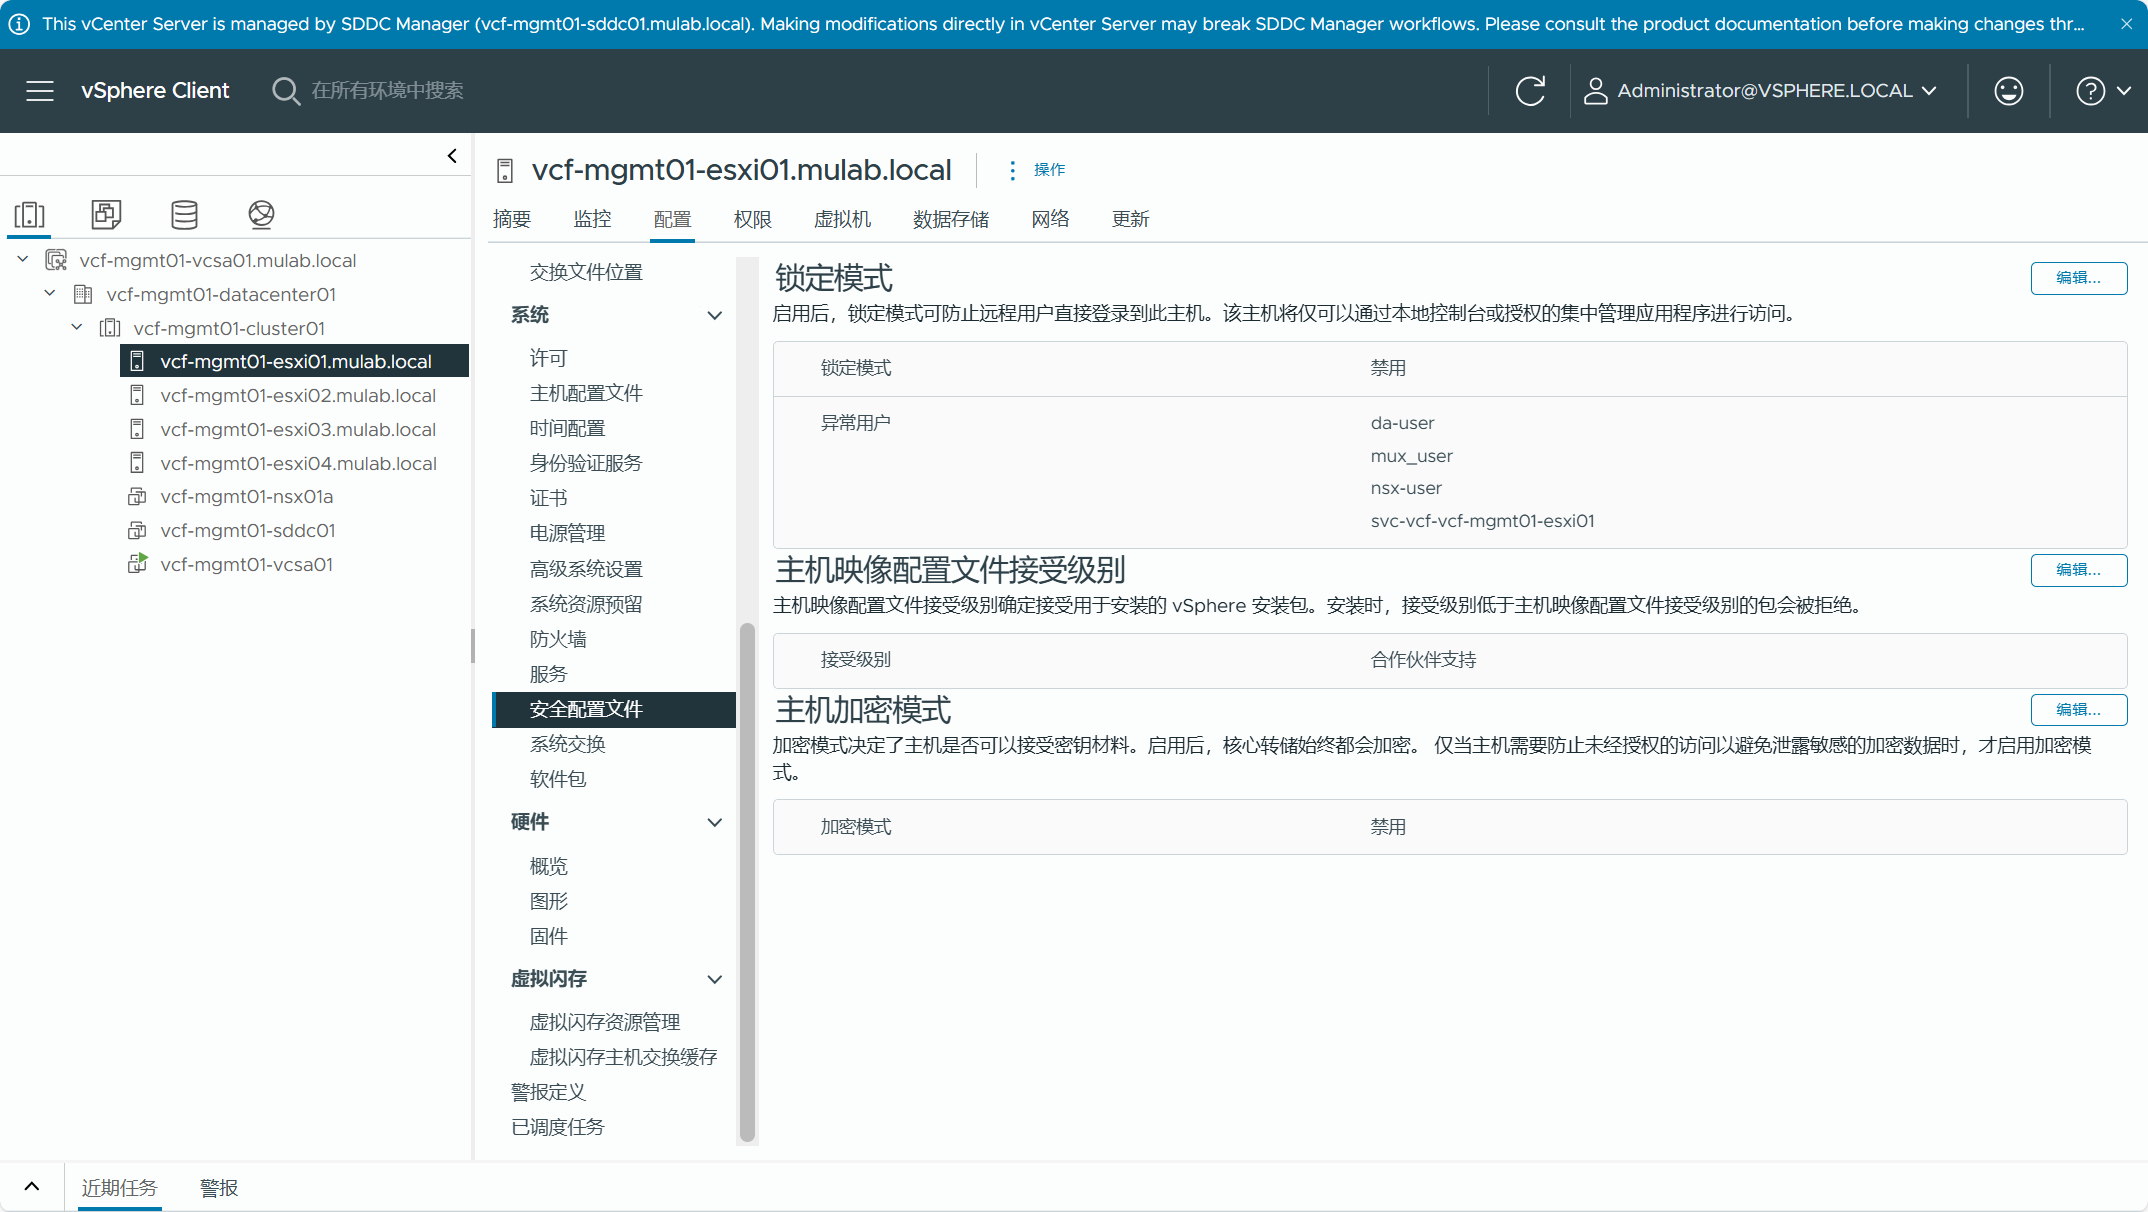Edit the 主机映像配置文件接受级别 settings

pos(2078,570)
